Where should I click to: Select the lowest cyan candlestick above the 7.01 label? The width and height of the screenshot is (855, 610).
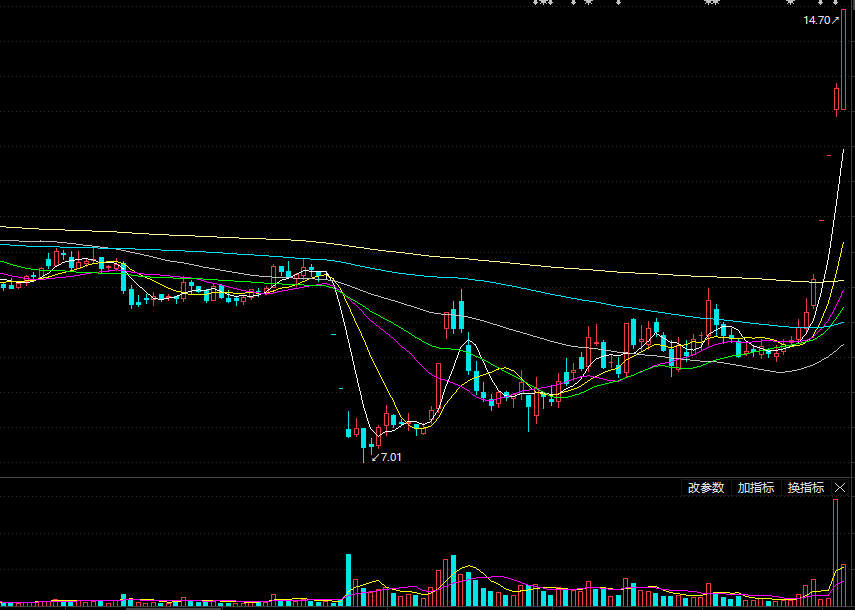click(363, 438)
